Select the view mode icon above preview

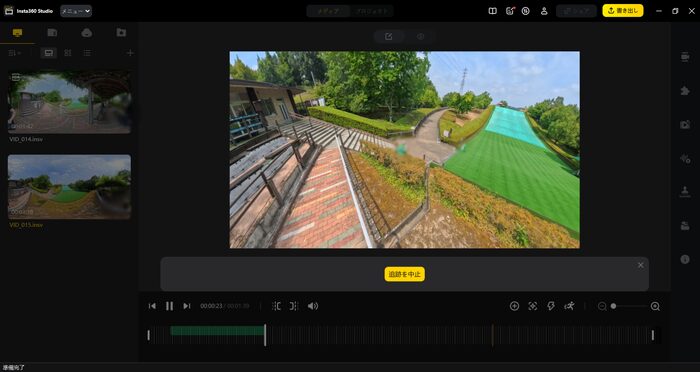point(420,37)
